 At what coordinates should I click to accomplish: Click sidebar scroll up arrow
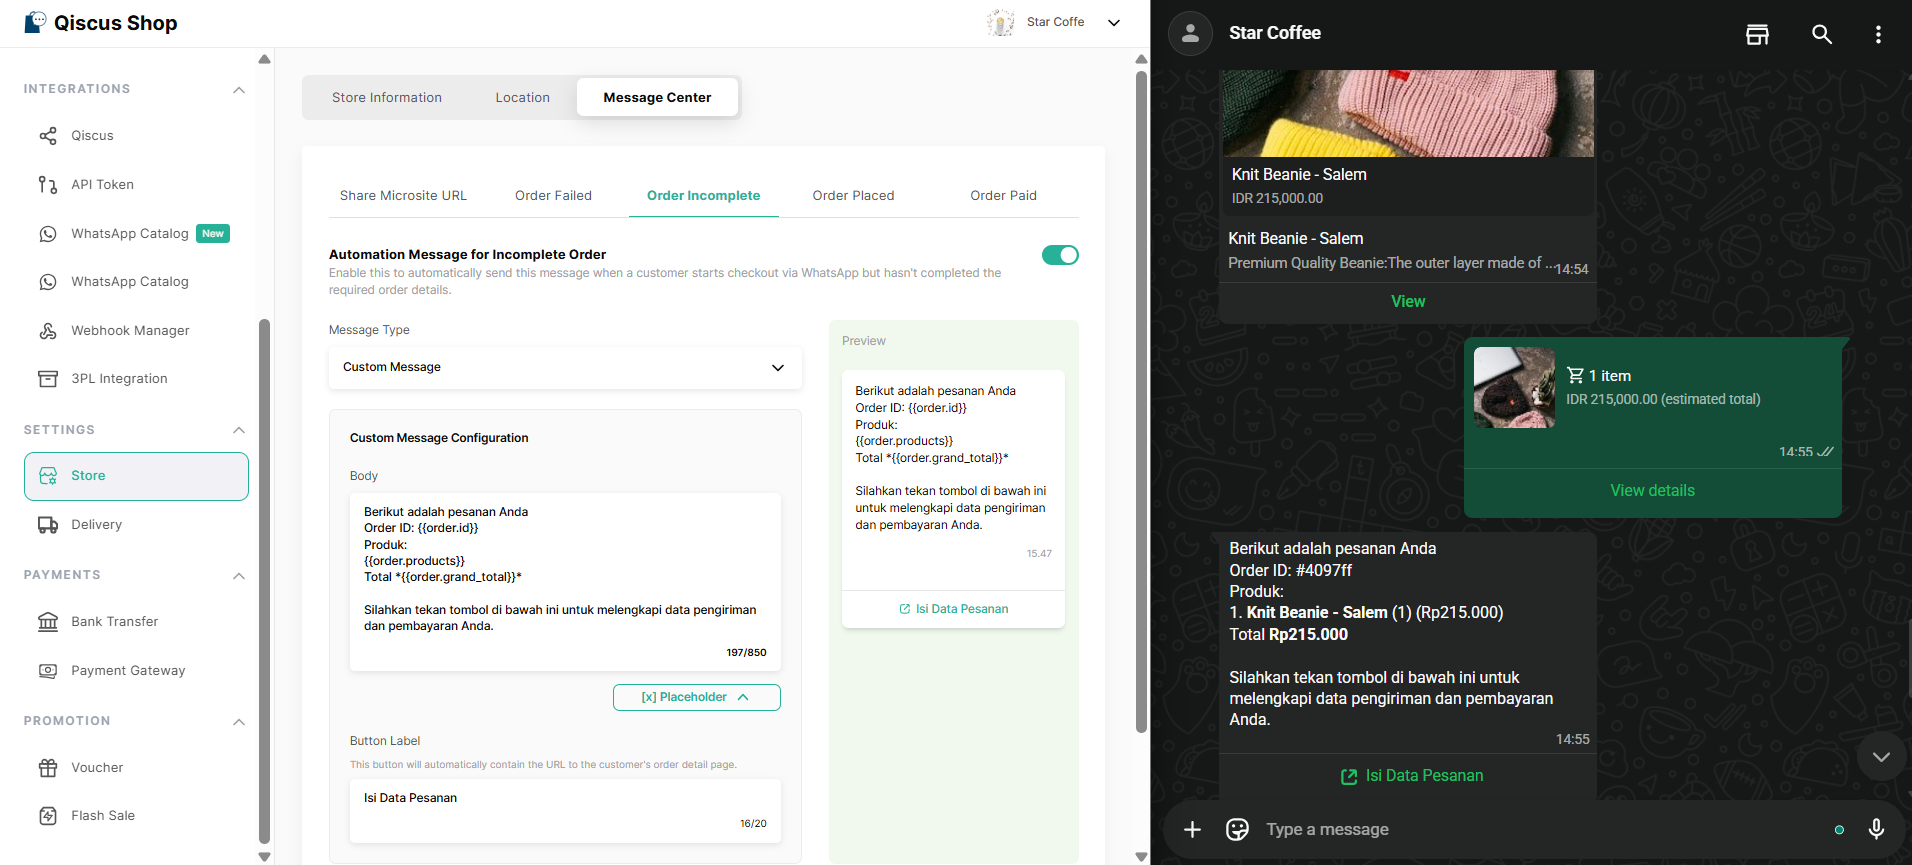point(264,59)
